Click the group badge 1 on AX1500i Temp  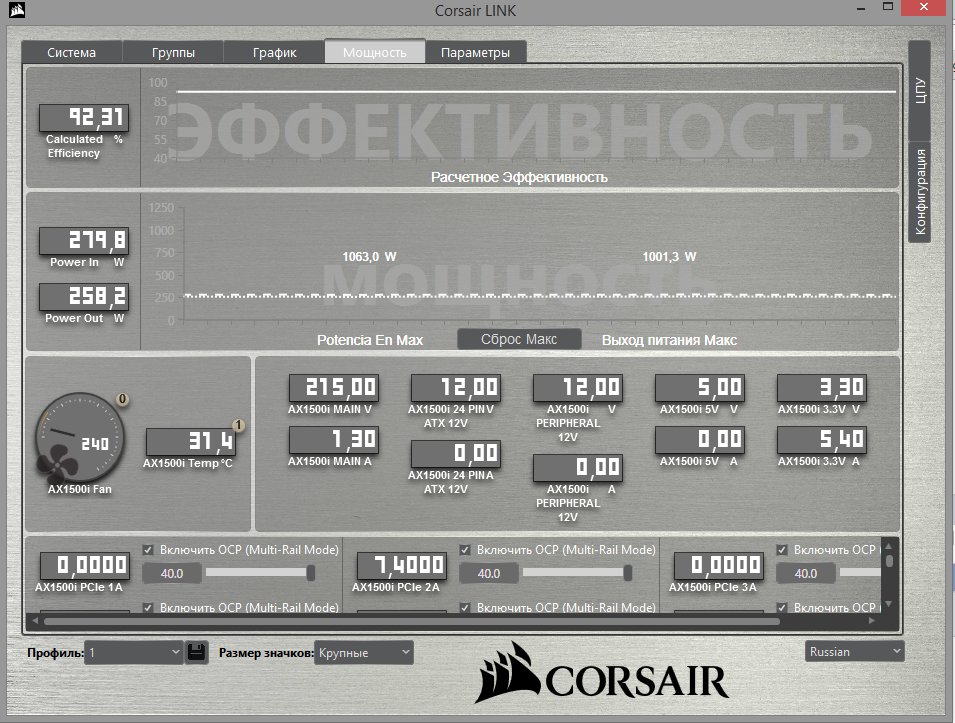click(x=238, y=425)
